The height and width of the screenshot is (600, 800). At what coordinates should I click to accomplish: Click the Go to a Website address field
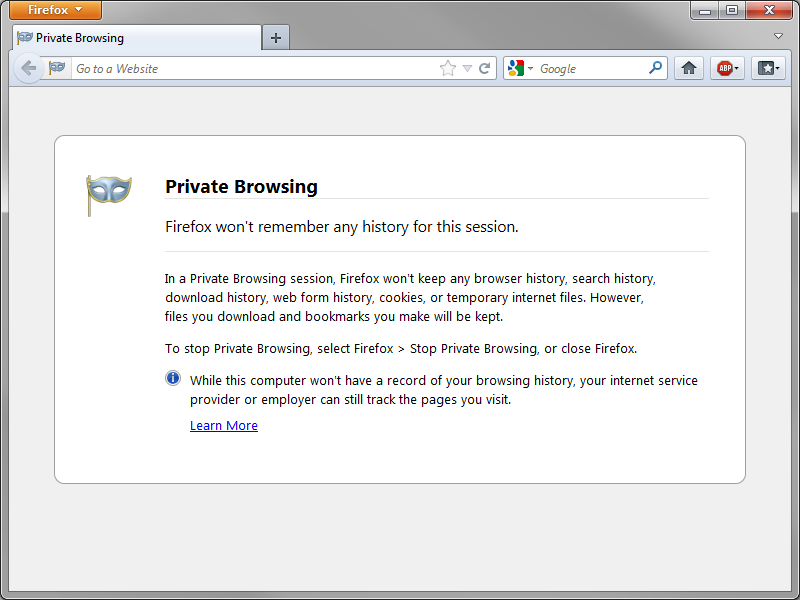pyautogui.click(x=250, y=68)
